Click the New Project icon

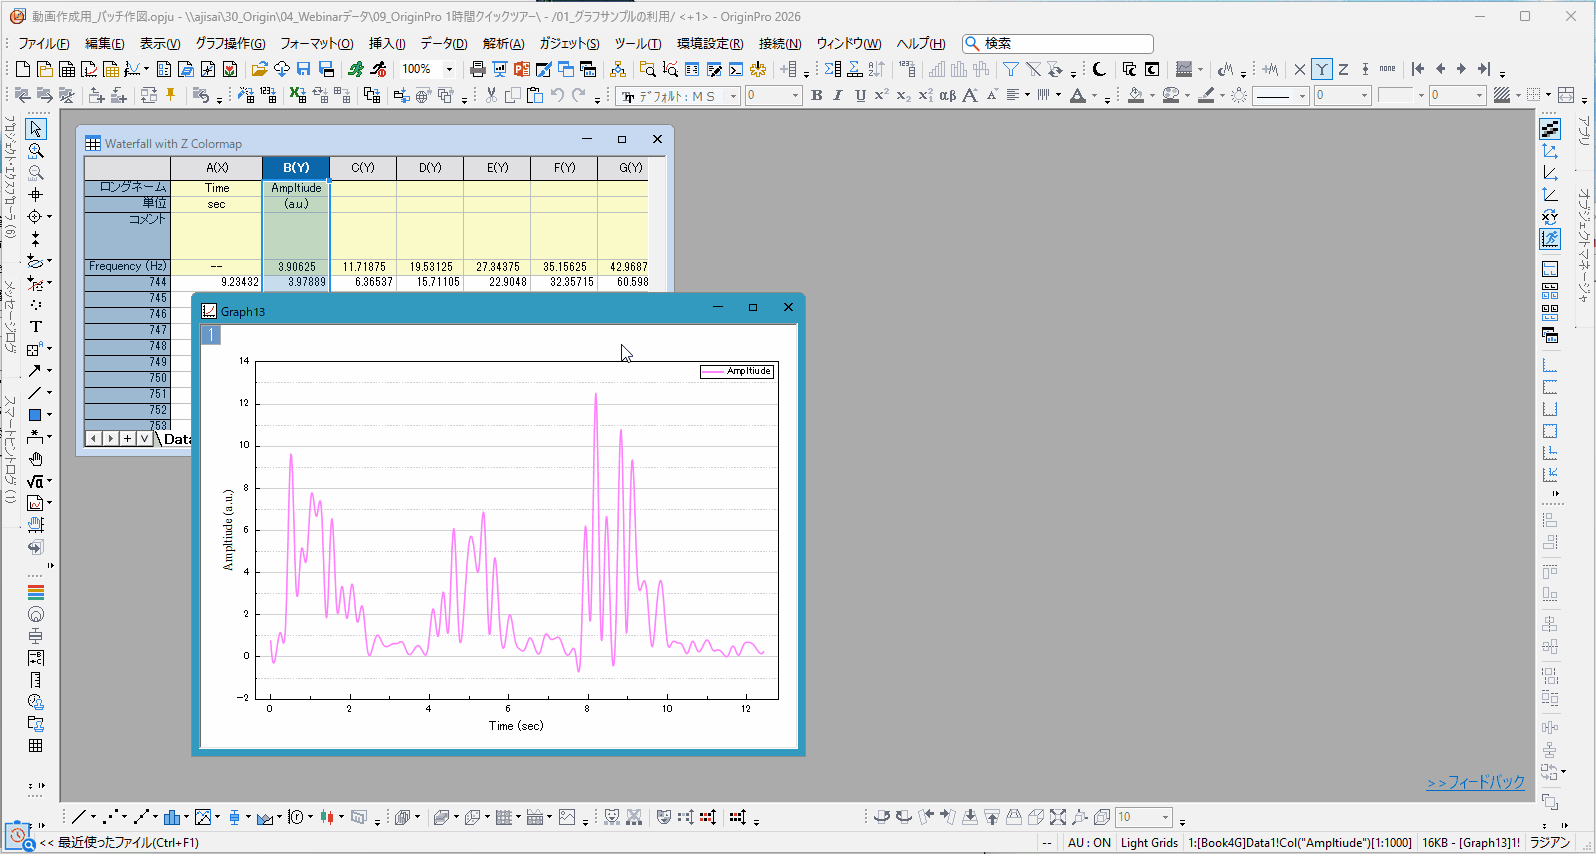click(23, 69)
